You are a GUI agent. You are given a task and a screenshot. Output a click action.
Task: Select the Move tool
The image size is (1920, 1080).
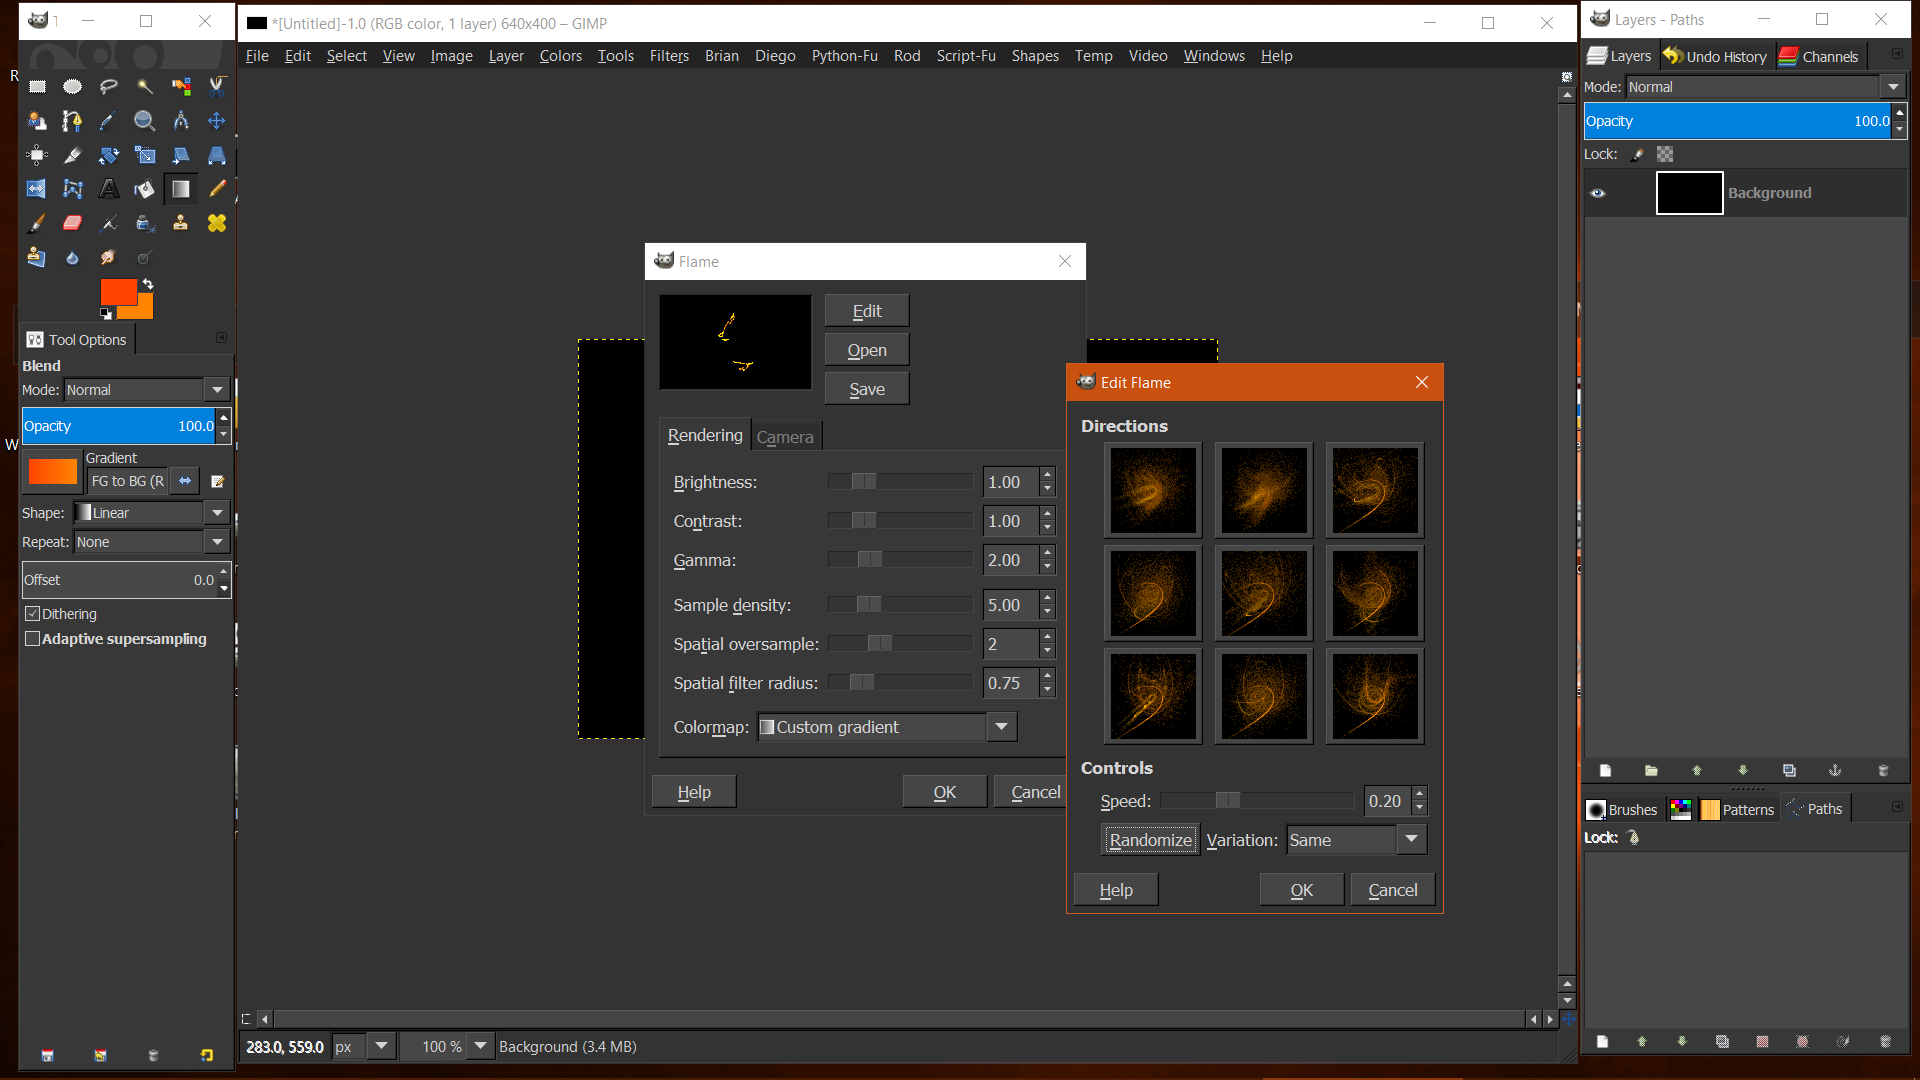coord(217,121)
